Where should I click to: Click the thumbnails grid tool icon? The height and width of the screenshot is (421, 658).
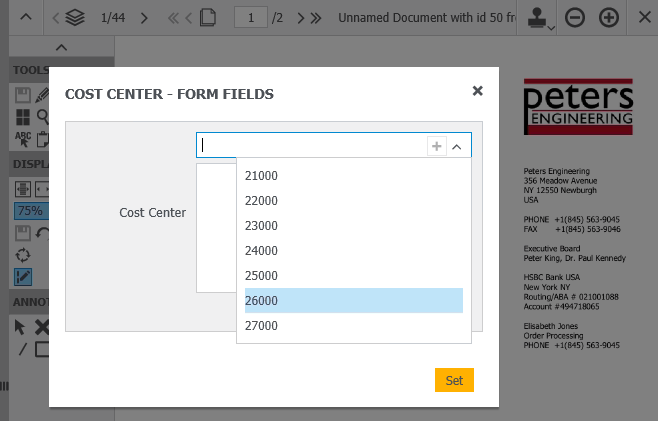tap(23, 116)
